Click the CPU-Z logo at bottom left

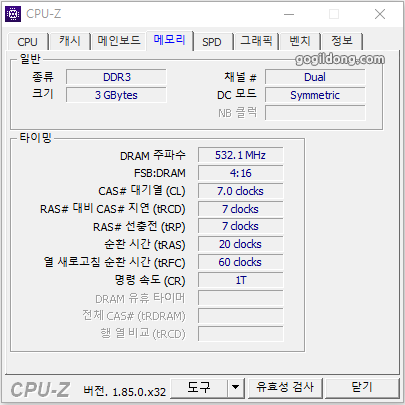tap(40, 390)
